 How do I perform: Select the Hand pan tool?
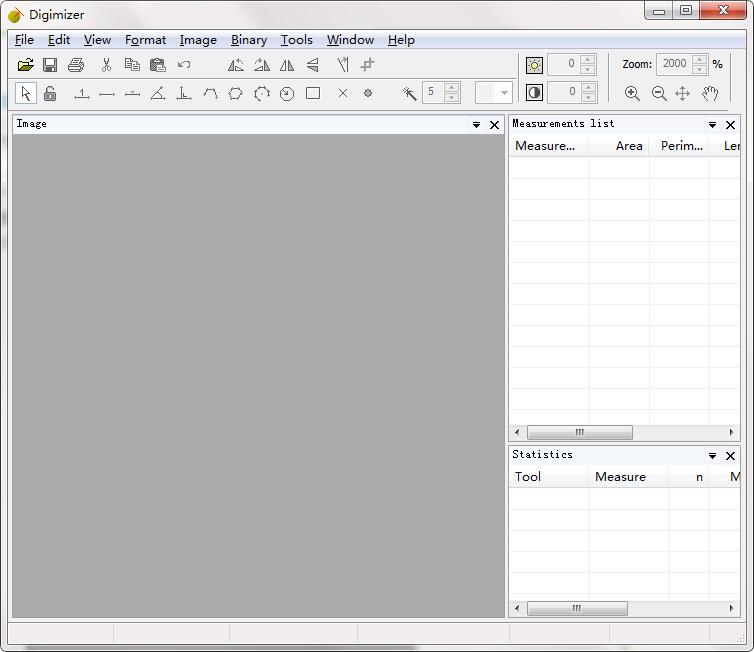tap(709, 93)
